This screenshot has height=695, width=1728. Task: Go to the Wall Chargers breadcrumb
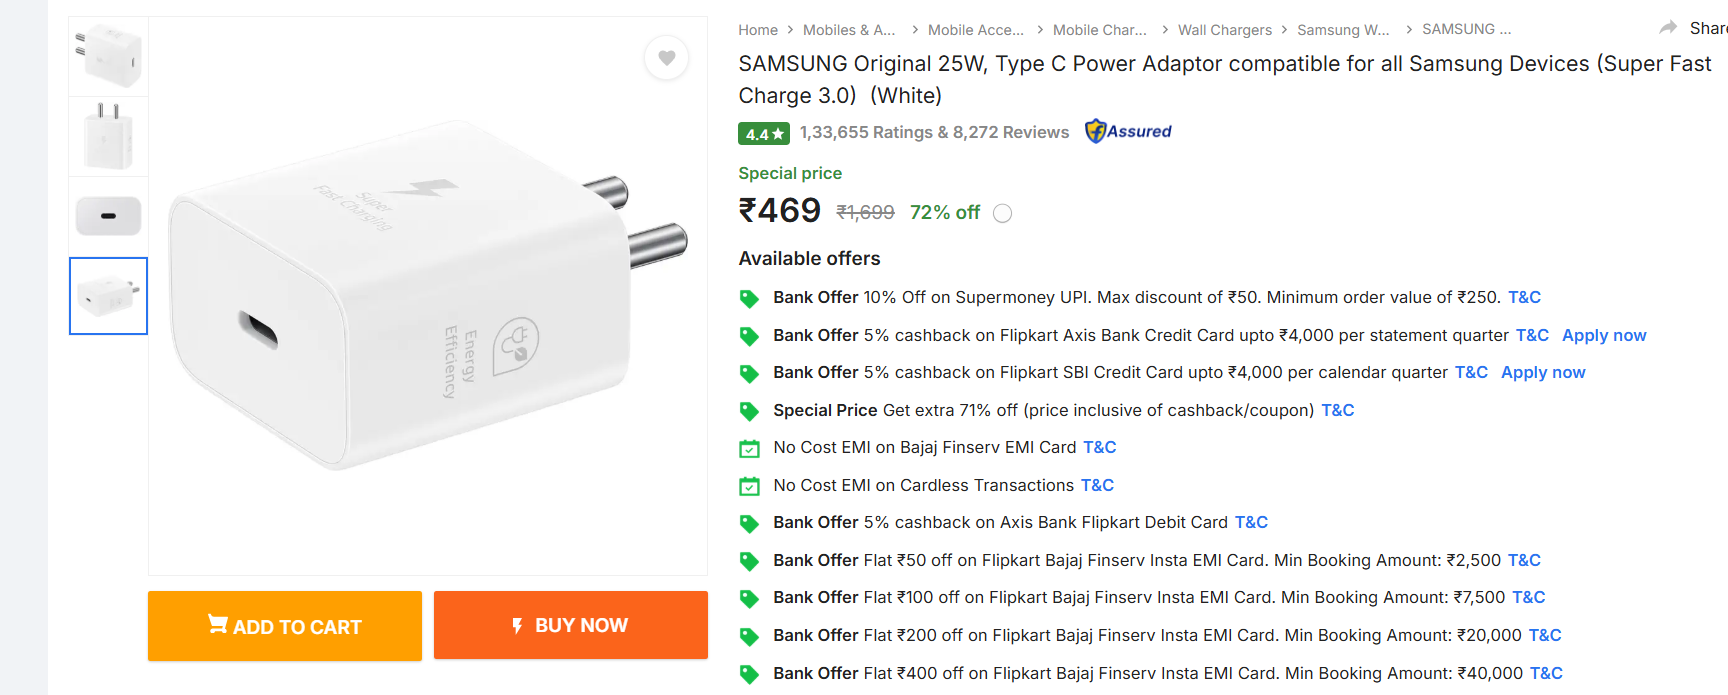point(1224,30)
